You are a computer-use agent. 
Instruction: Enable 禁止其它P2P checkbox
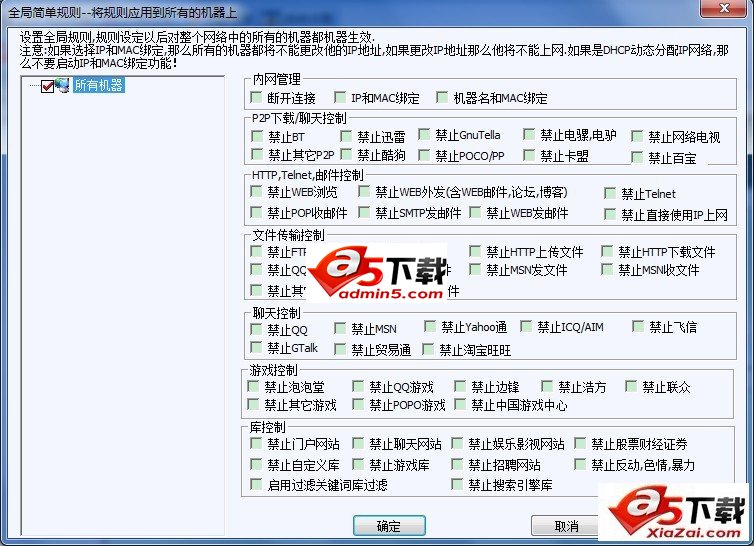coord(257,154)
